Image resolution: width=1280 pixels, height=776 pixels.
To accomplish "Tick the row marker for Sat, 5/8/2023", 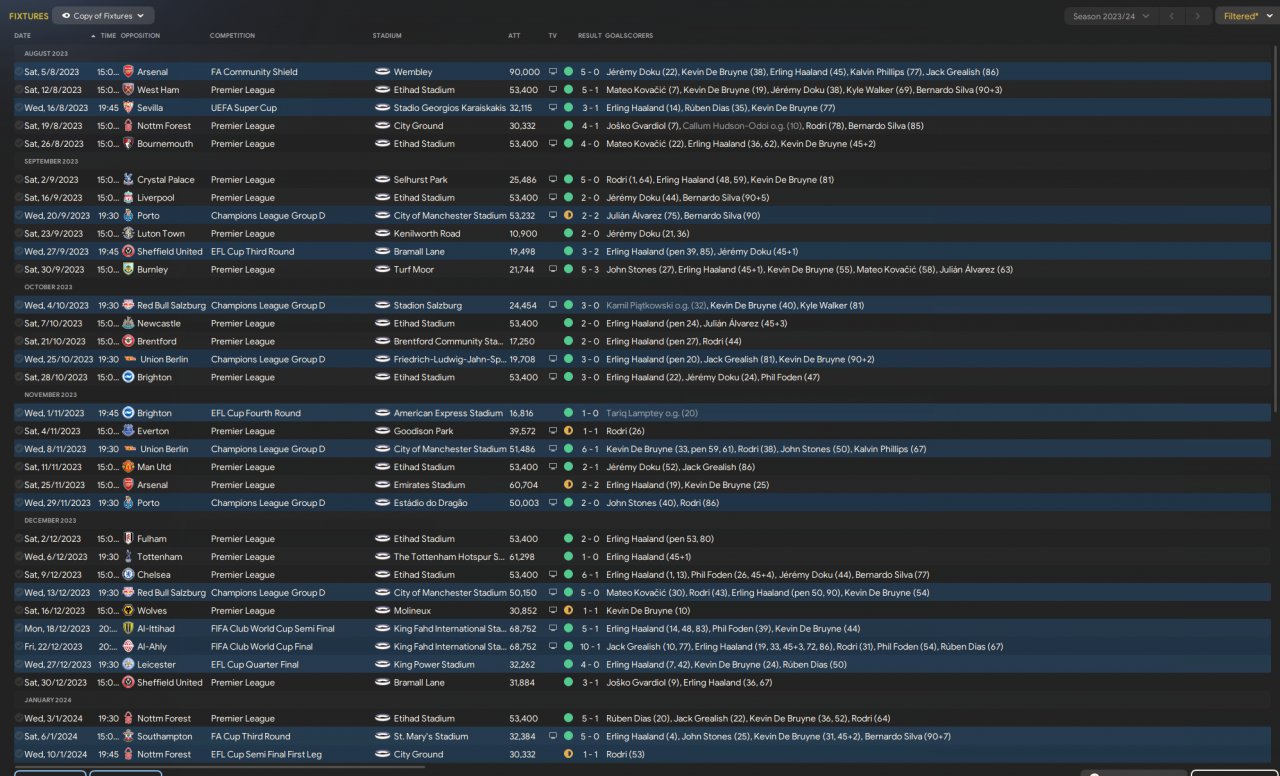I will pyautogui.click(x=18, y=72).
